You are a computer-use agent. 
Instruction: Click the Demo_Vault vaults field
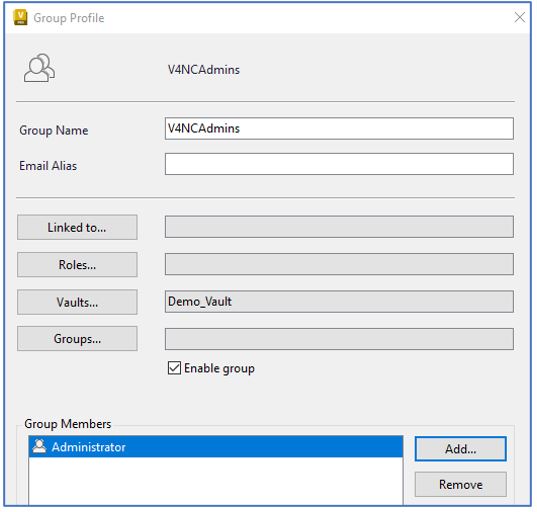tap(339, 302)
